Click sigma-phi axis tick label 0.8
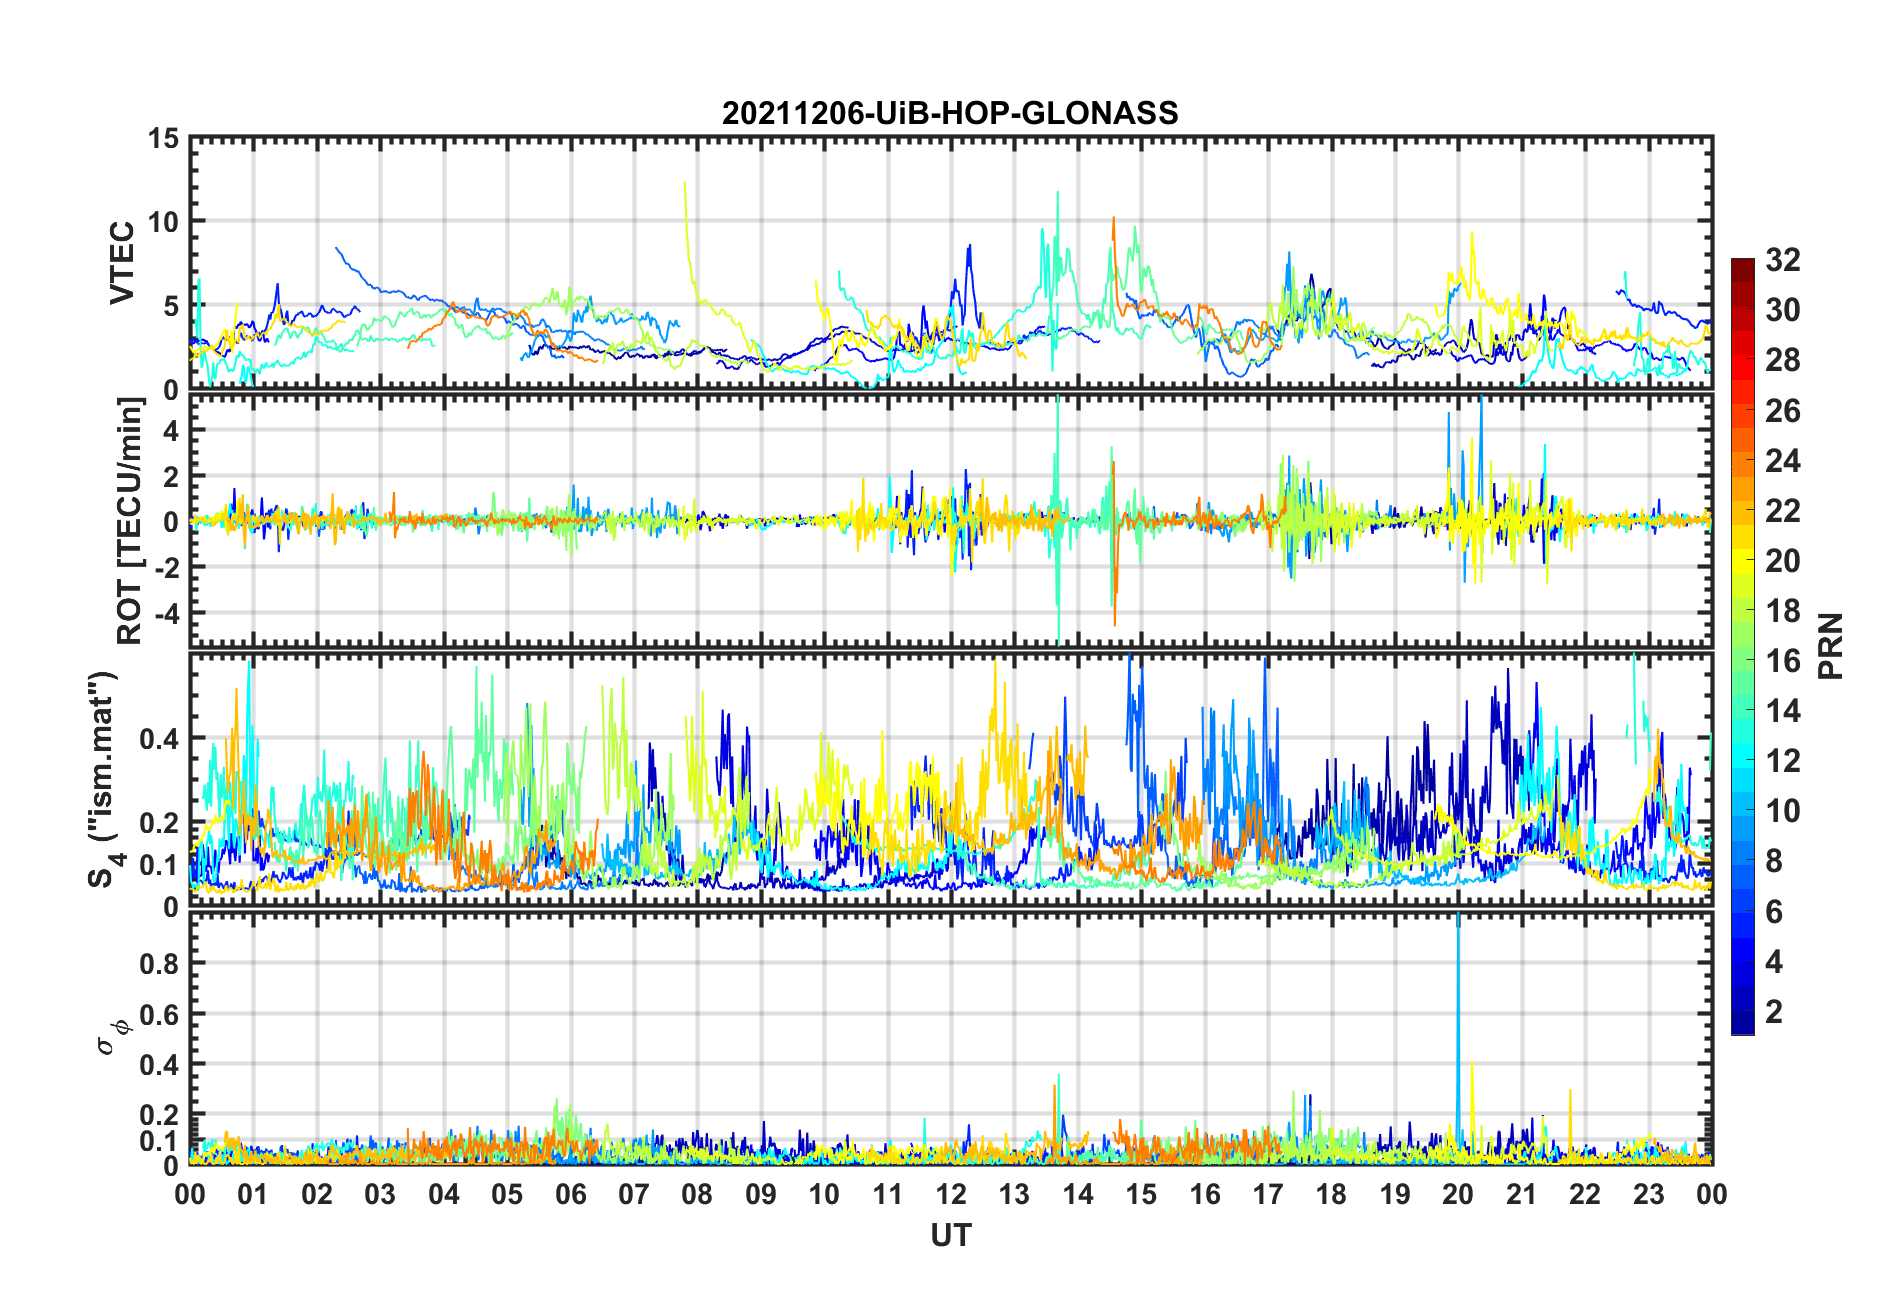Viewport: 1902px width, 1292px height. coord(159,964)
